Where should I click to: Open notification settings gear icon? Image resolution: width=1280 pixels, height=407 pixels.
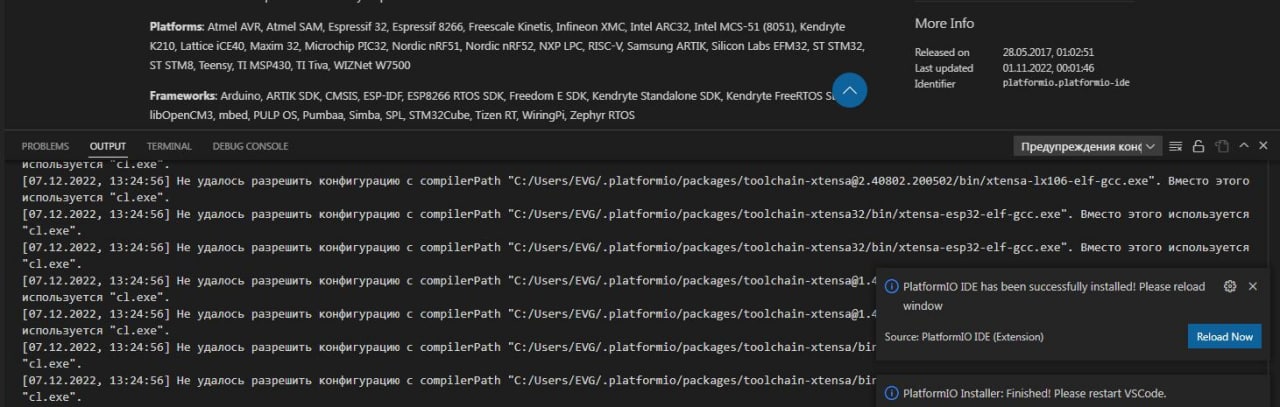(x=1230, y=287)
